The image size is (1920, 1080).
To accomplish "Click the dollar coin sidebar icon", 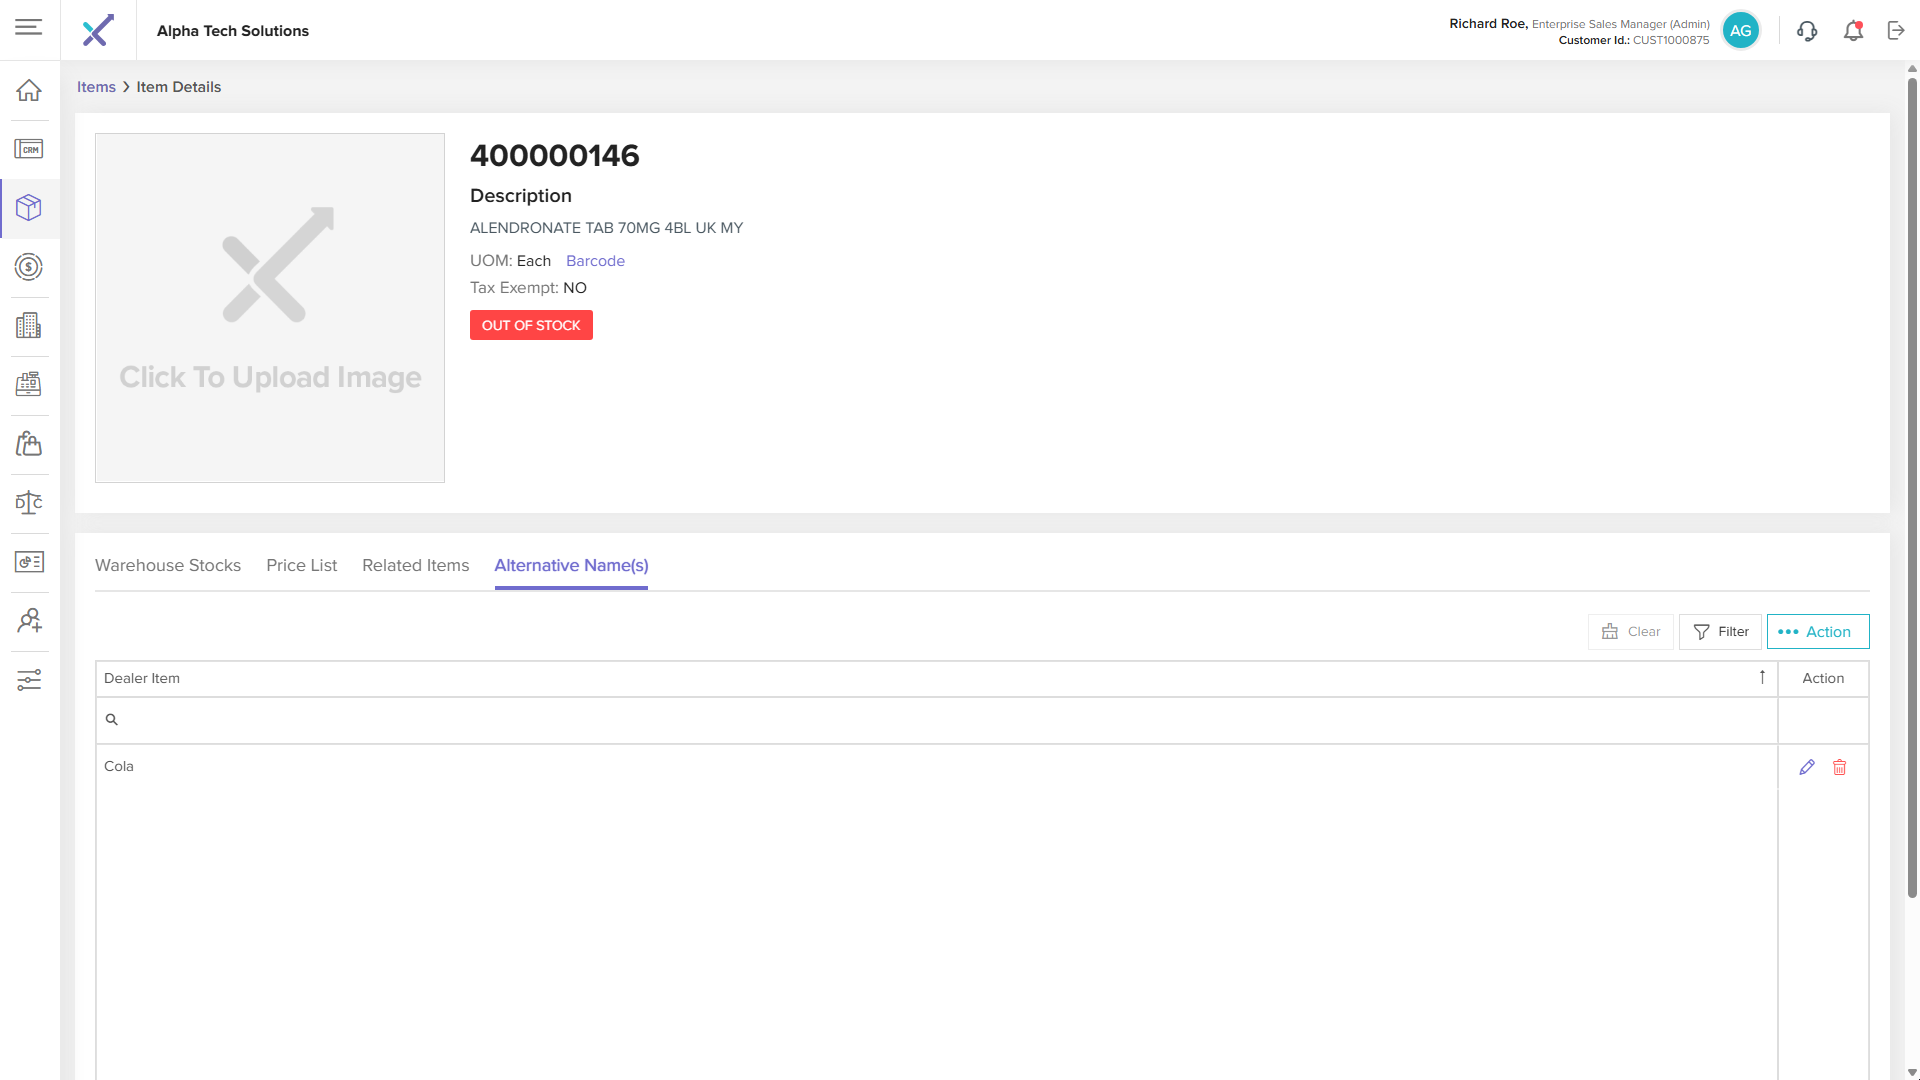I will pyautogui.click(x=29, y=267).
